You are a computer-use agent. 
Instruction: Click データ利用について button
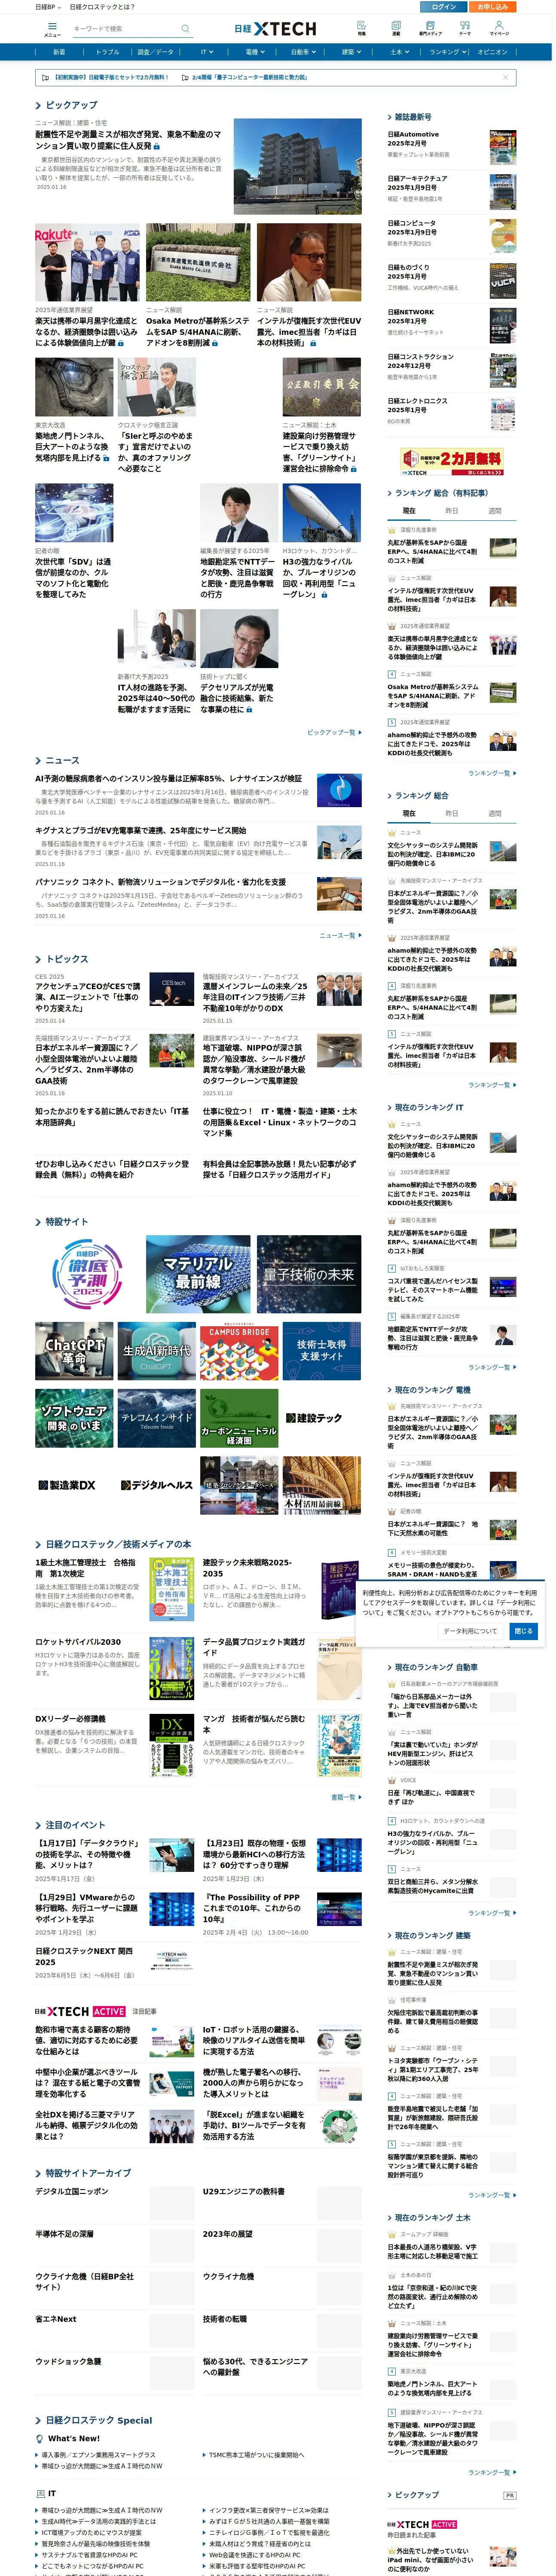pyautogui.click(x=470, y=1630)
